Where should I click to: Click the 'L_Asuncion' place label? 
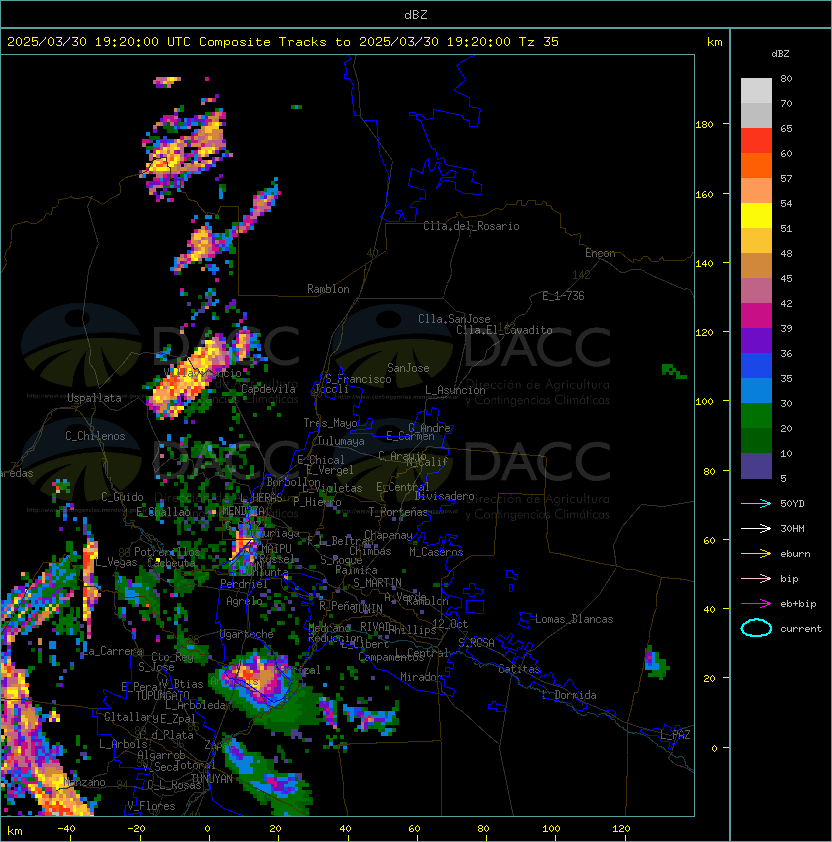455,390
